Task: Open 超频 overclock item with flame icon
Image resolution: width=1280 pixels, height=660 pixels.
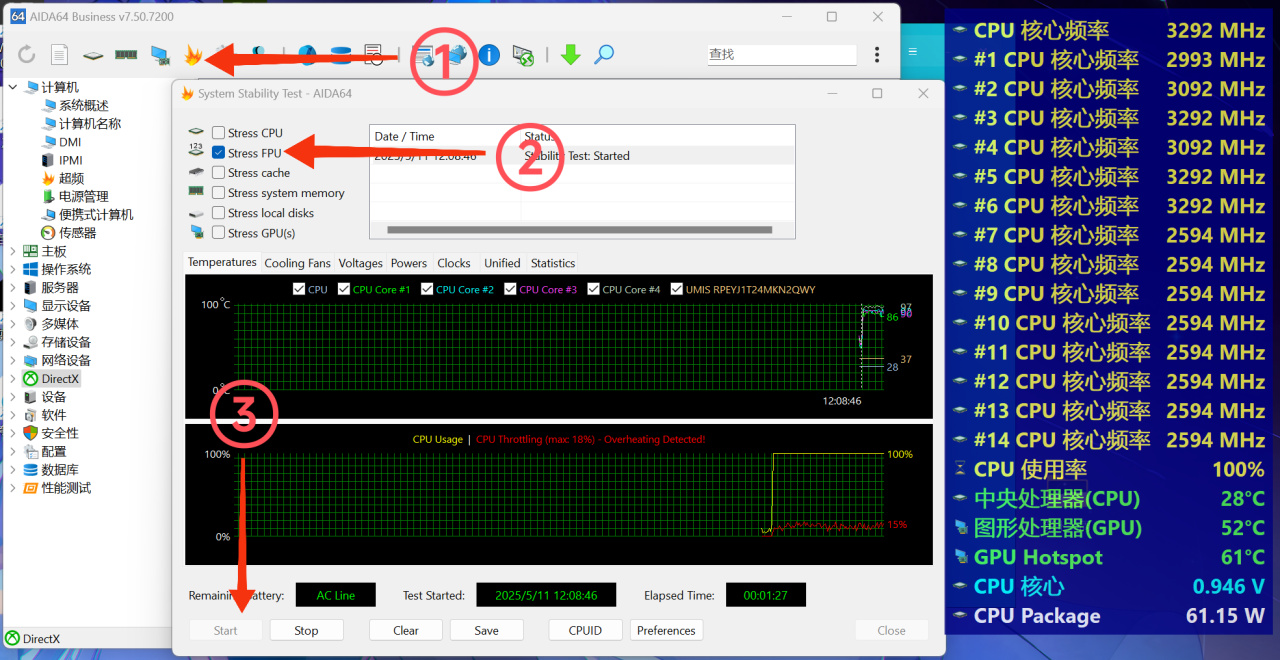Action: [x=71, y=178]
